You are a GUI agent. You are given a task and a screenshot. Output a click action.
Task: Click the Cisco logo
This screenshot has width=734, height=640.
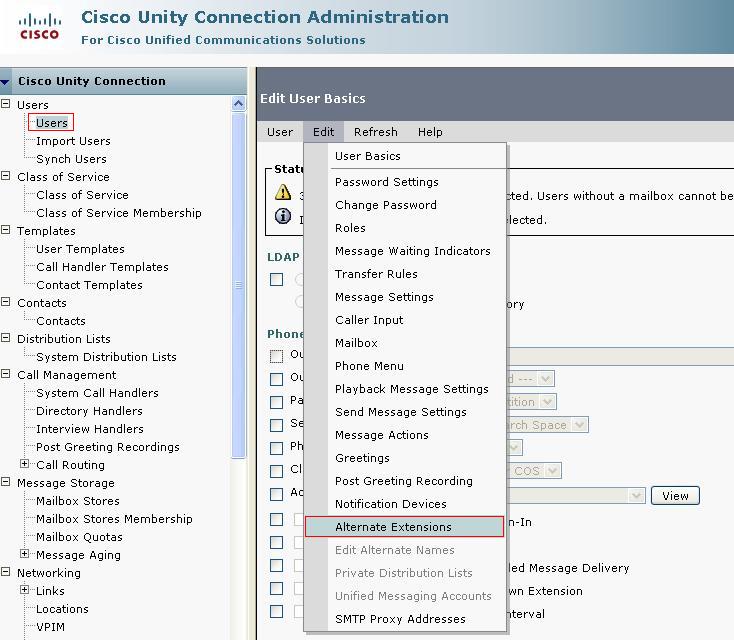(39, 27)
